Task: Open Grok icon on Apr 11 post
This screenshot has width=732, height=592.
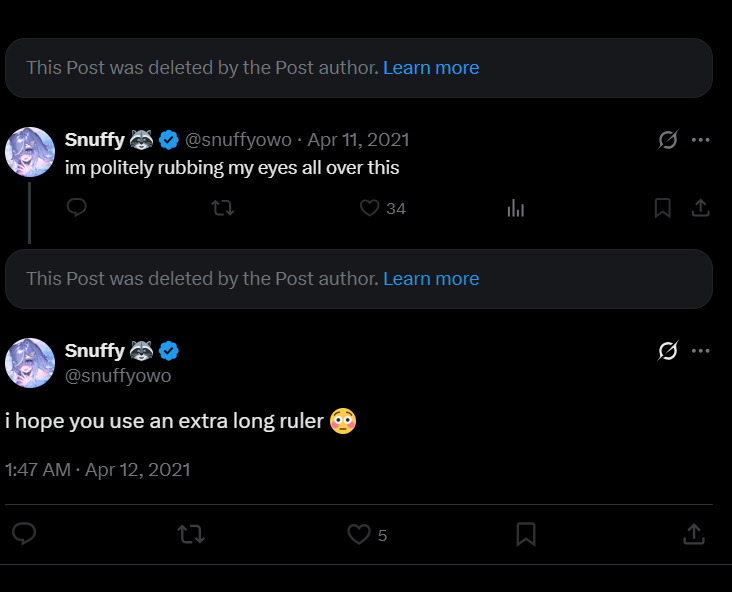Action: (668, 140)
